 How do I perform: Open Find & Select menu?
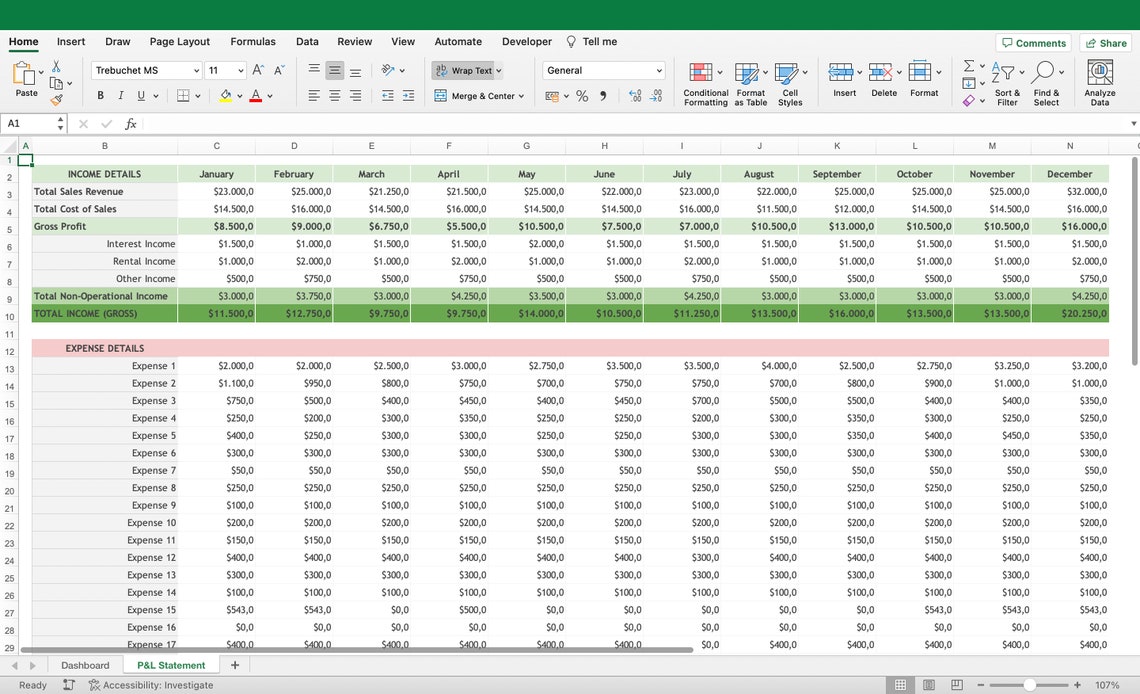[x=1046, y=84]
